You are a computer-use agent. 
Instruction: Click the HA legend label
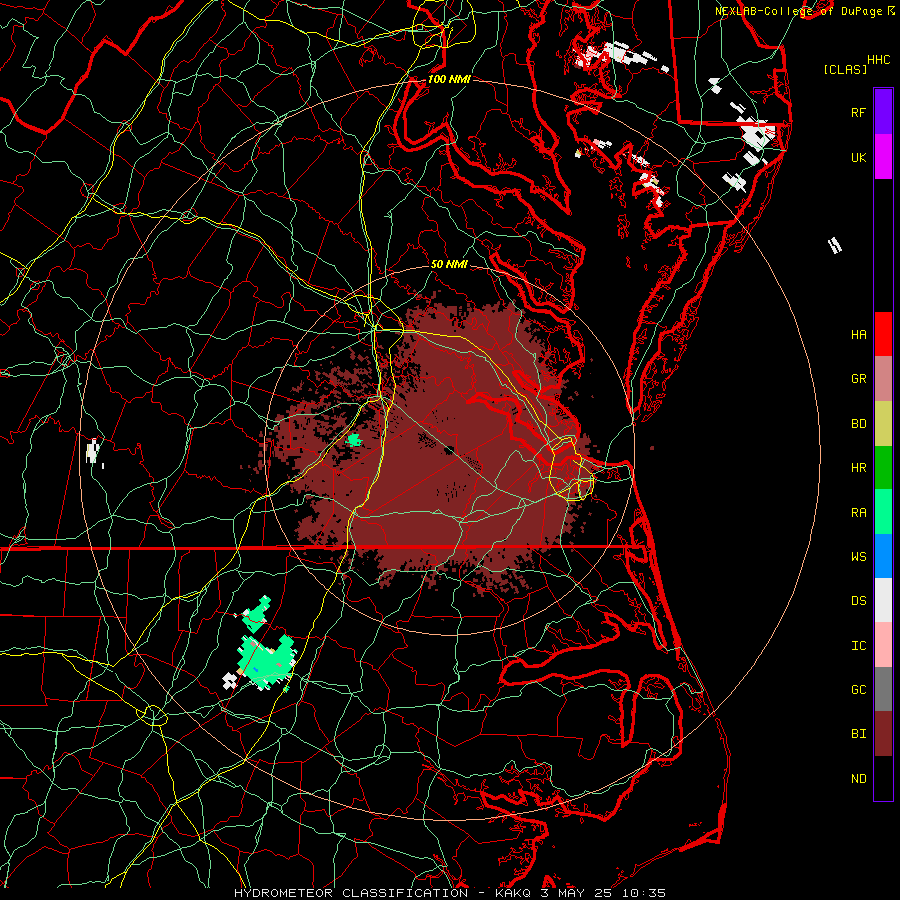[x=858, y=335]
